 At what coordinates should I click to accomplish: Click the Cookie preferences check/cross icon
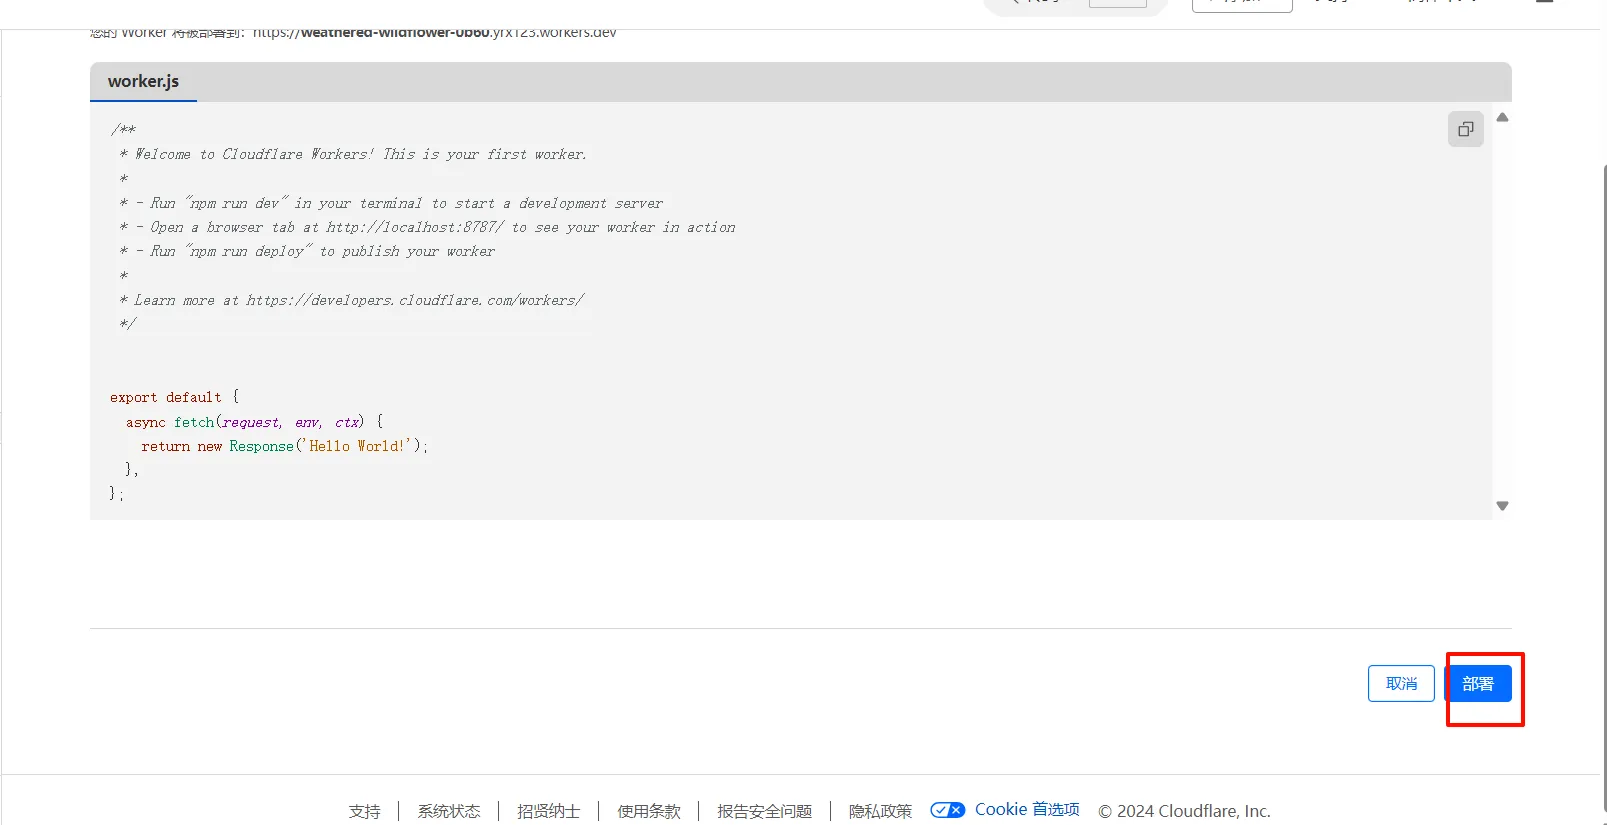point(947,810)
